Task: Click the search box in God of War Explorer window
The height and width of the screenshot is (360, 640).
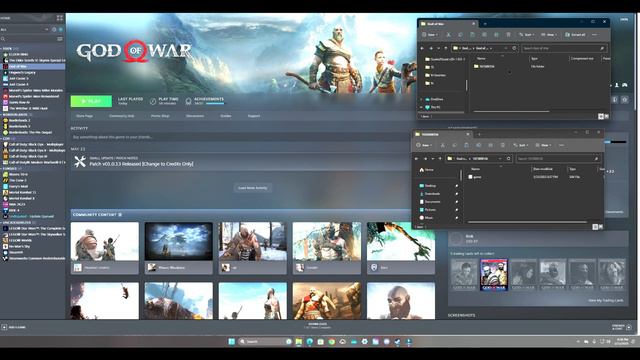Action: 564,48
